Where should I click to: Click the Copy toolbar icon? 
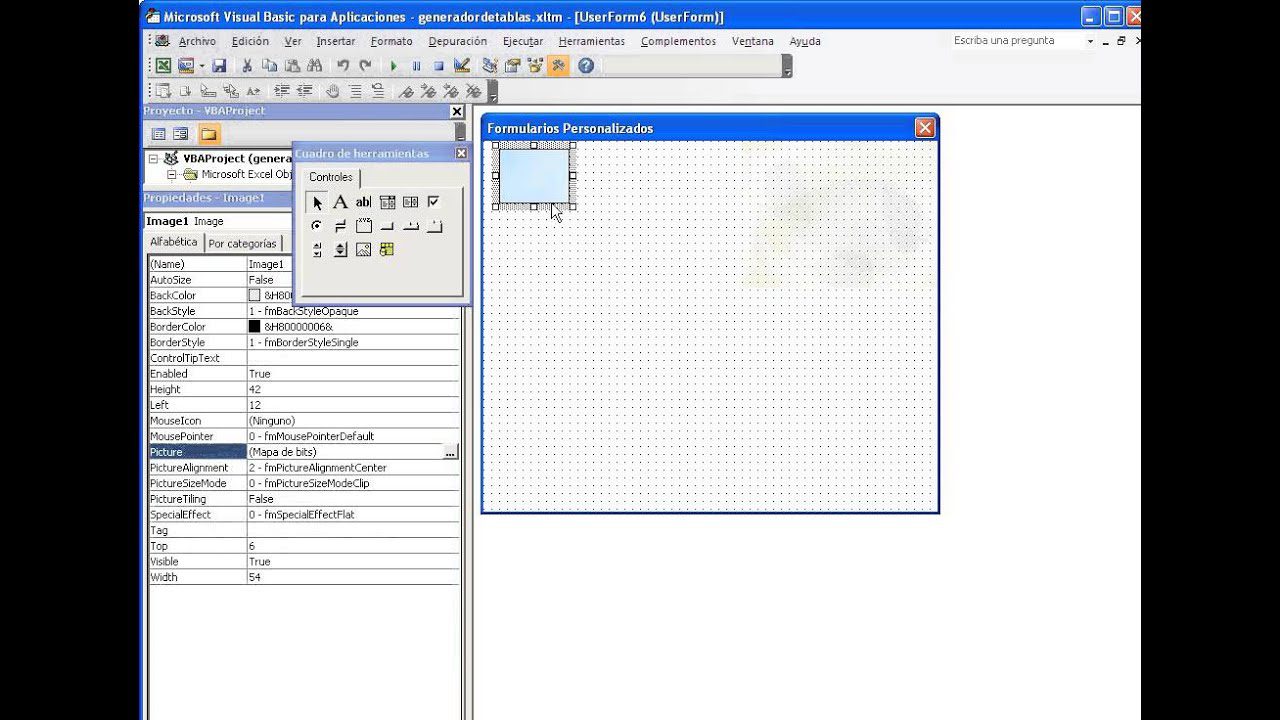(x=269, y=66)
